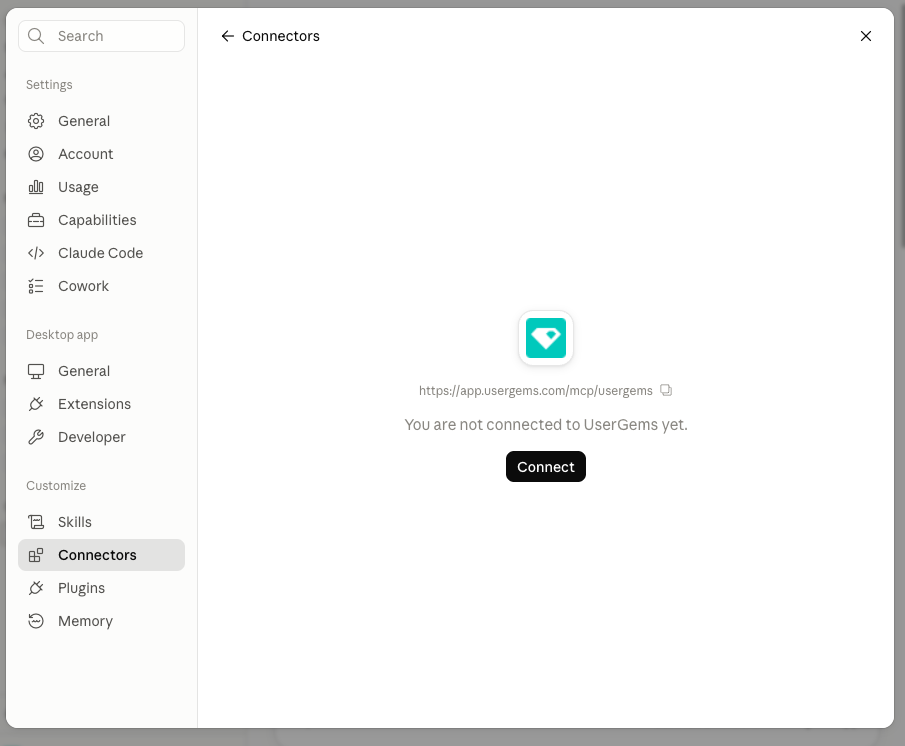
Task: Click the Plugins plug icon
Action: pyautogui.click(x=36, y=588)
